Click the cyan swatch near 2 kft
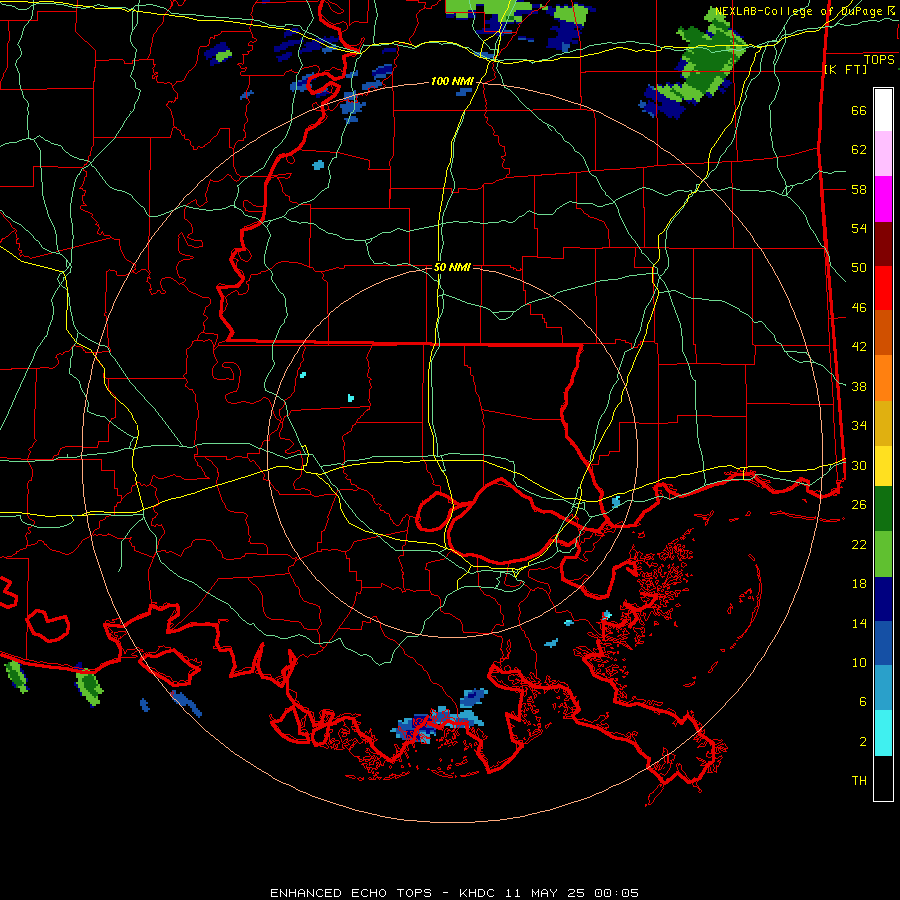Screen dimensions: 900x900 883,733
